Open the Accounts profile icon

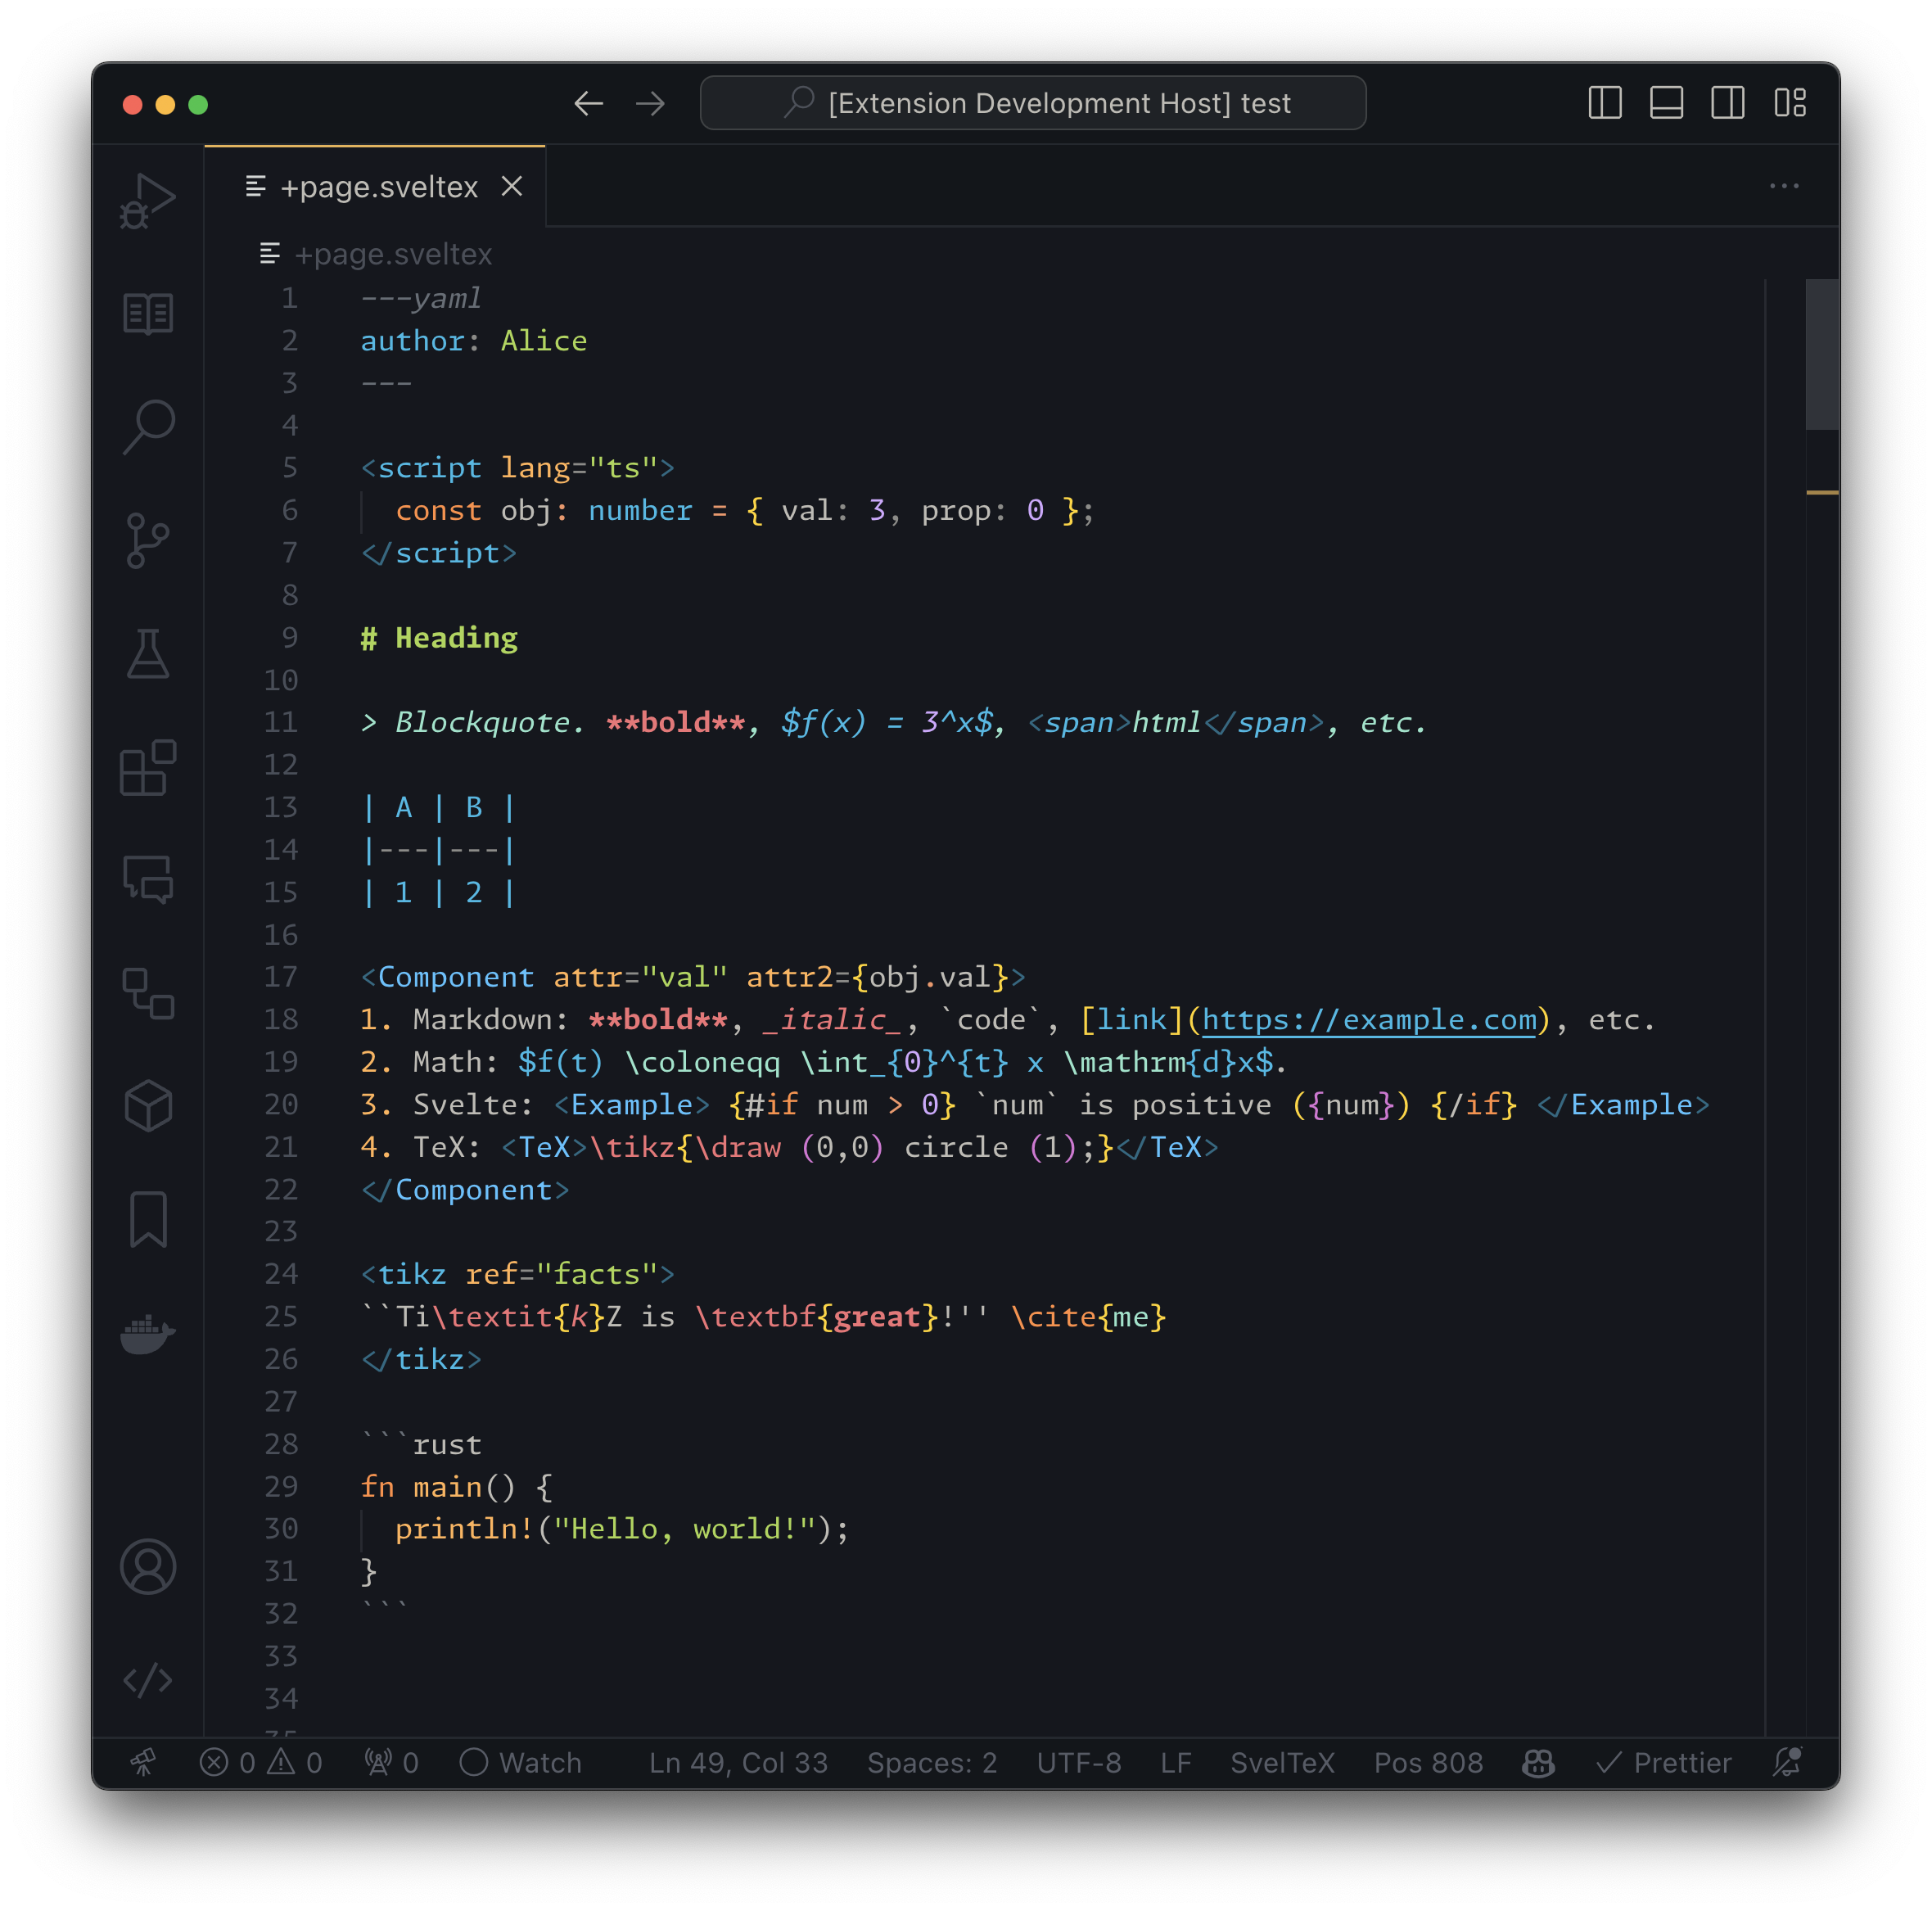[x=148, y=1567]
